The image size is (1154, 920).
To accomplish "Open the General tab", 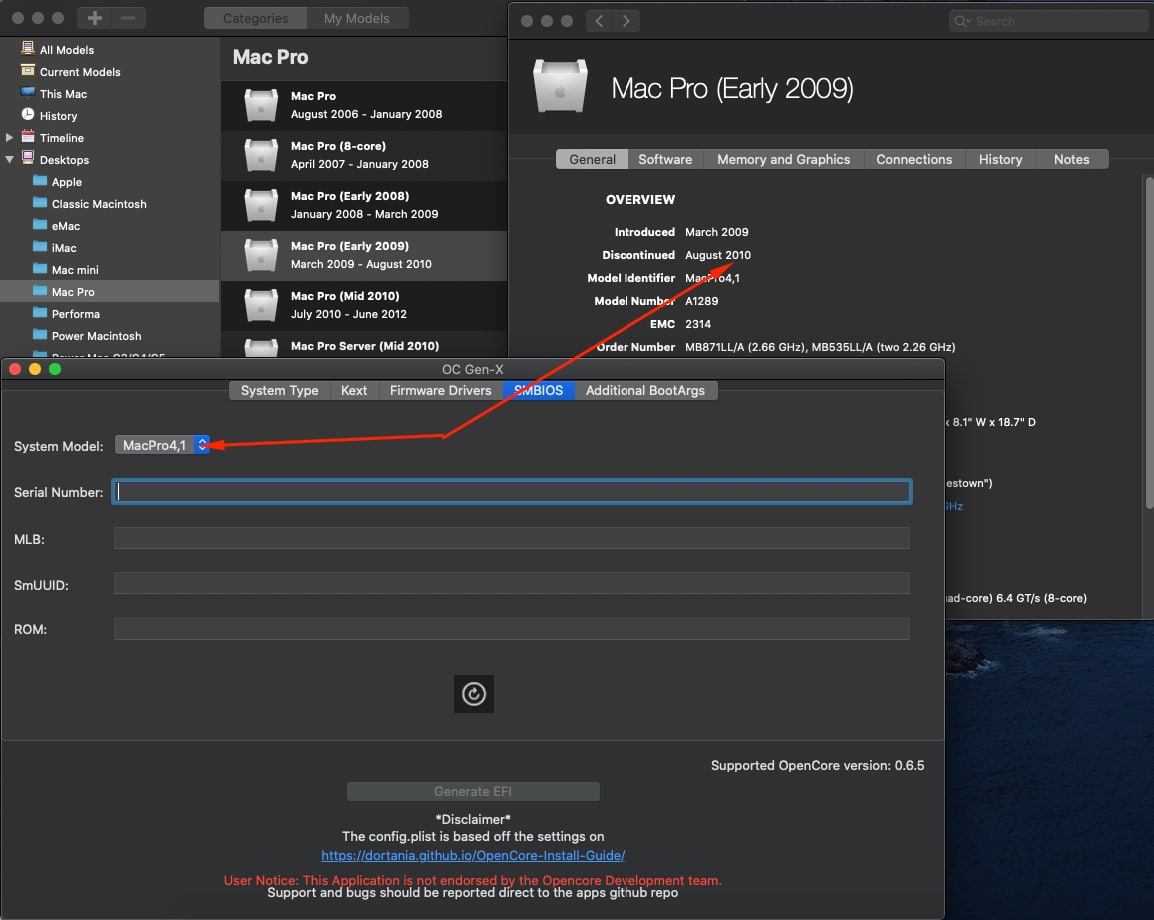I will pos(592,159).
